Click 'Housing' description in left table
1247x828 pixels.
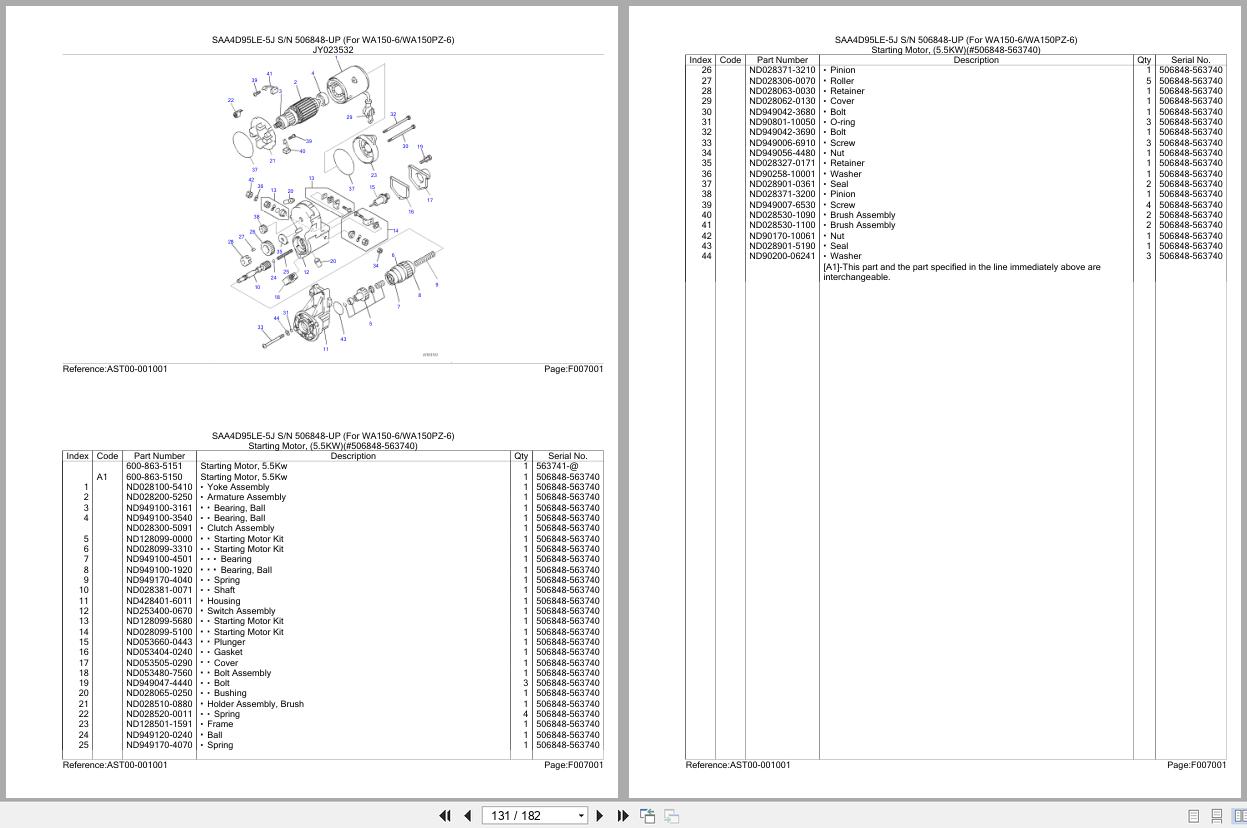(x=223, y=601)
